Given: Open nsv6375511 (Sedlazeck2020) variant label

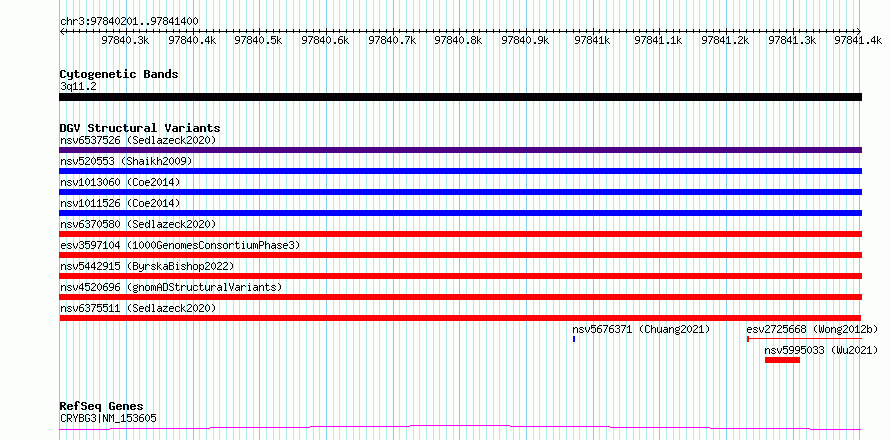Looking at the screenshot, I should (x=138, y=308).
